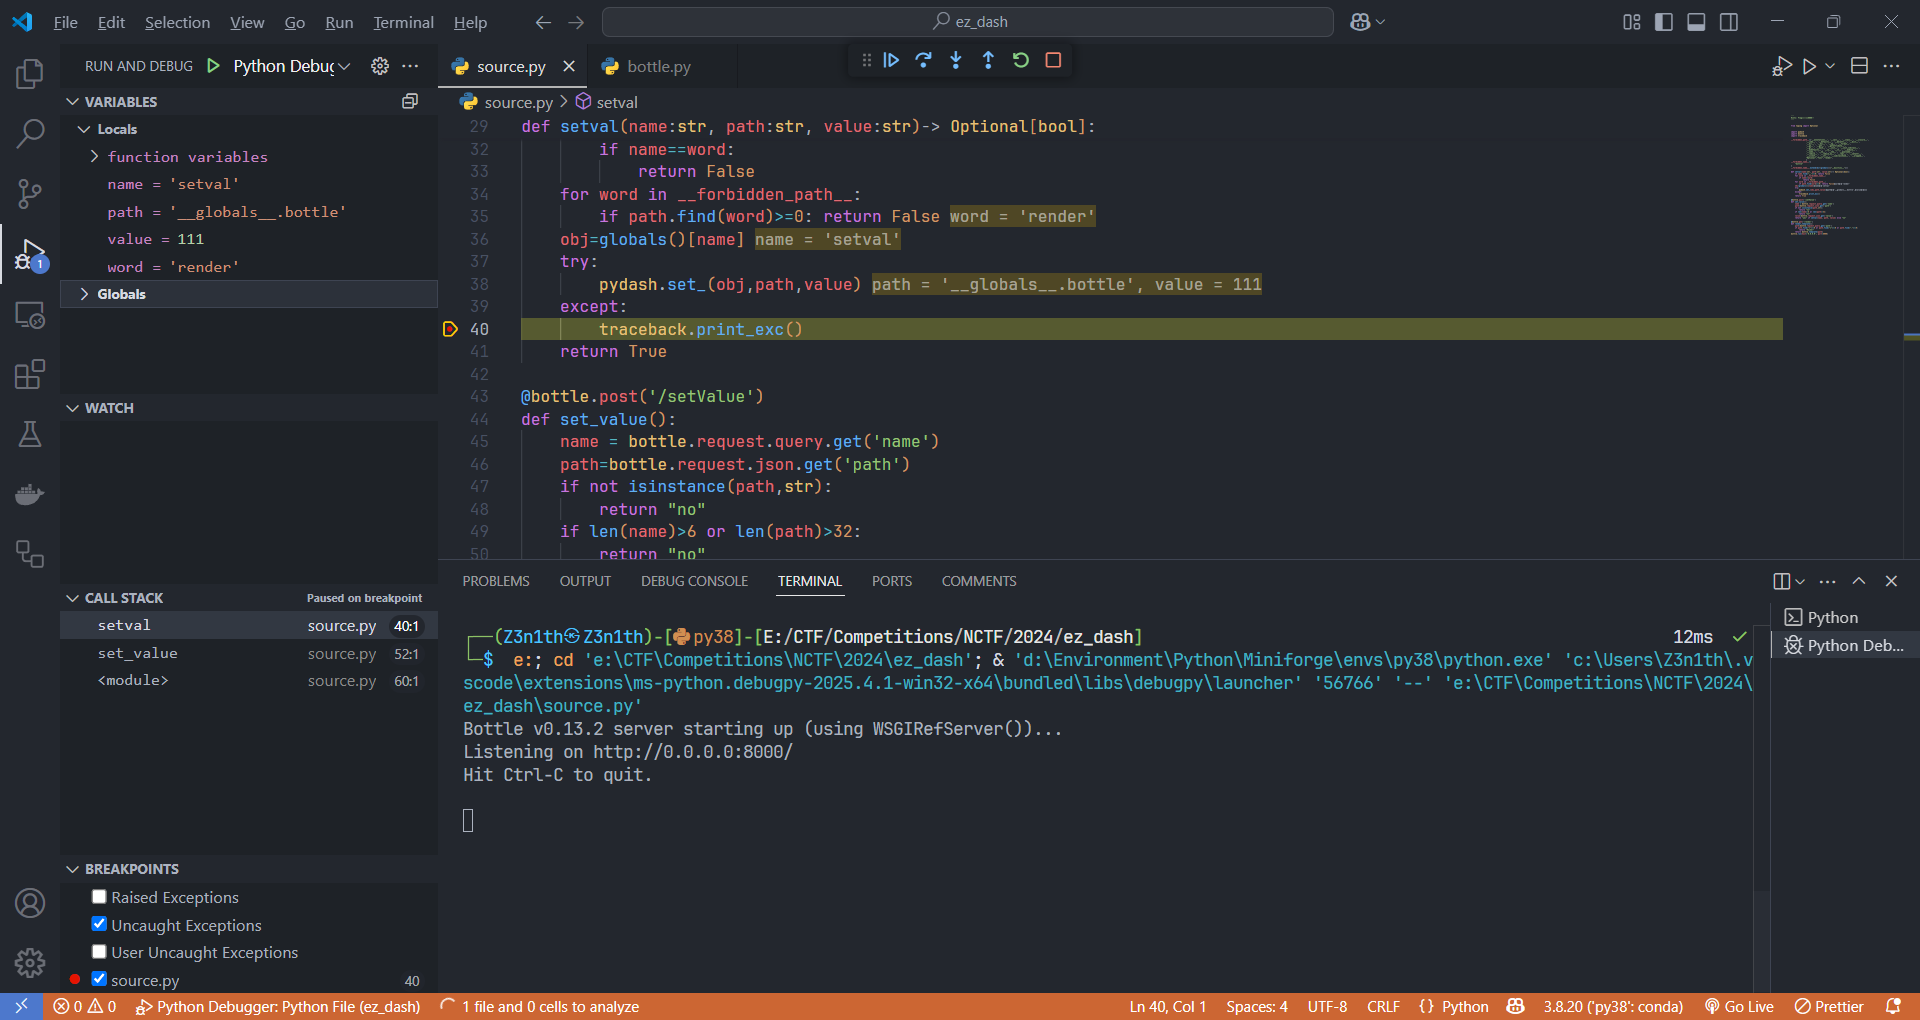Click Go Live in the status bar

click(1739, 1006)
